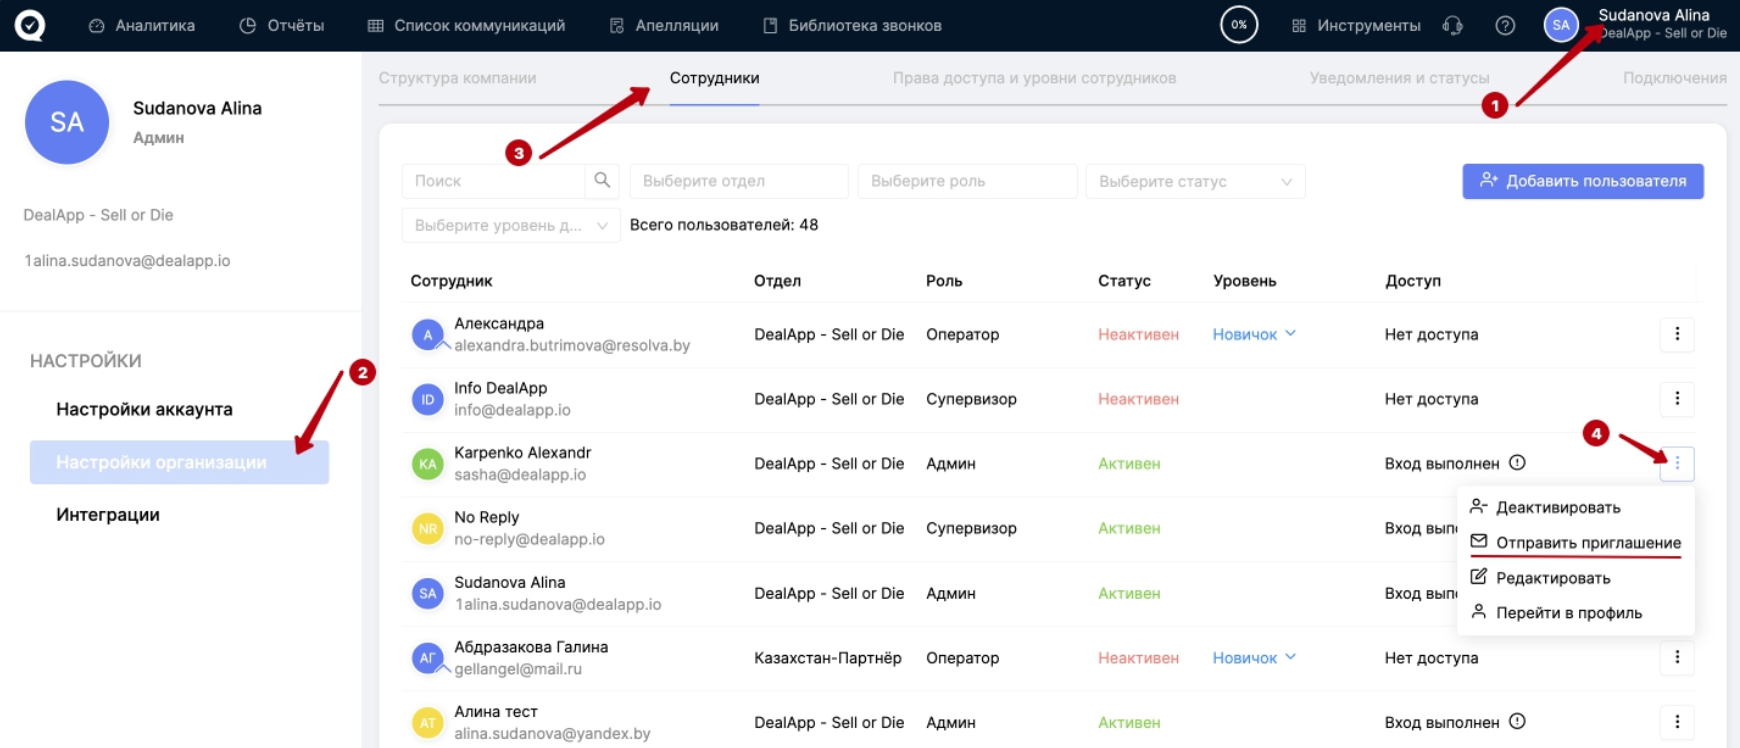Expand the 'Выберите статус' dropdown
This screenshot has height=748, width=1740.
(1195, 181)
